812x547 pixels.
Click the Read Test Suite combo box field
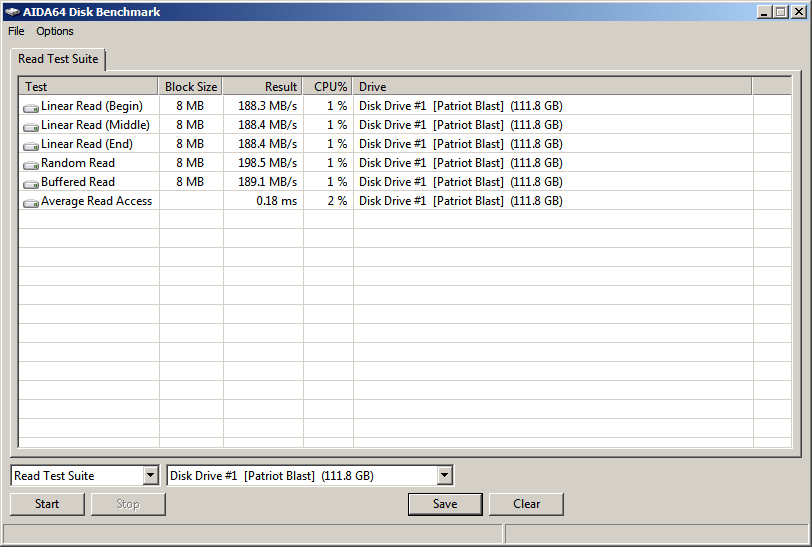84,475
